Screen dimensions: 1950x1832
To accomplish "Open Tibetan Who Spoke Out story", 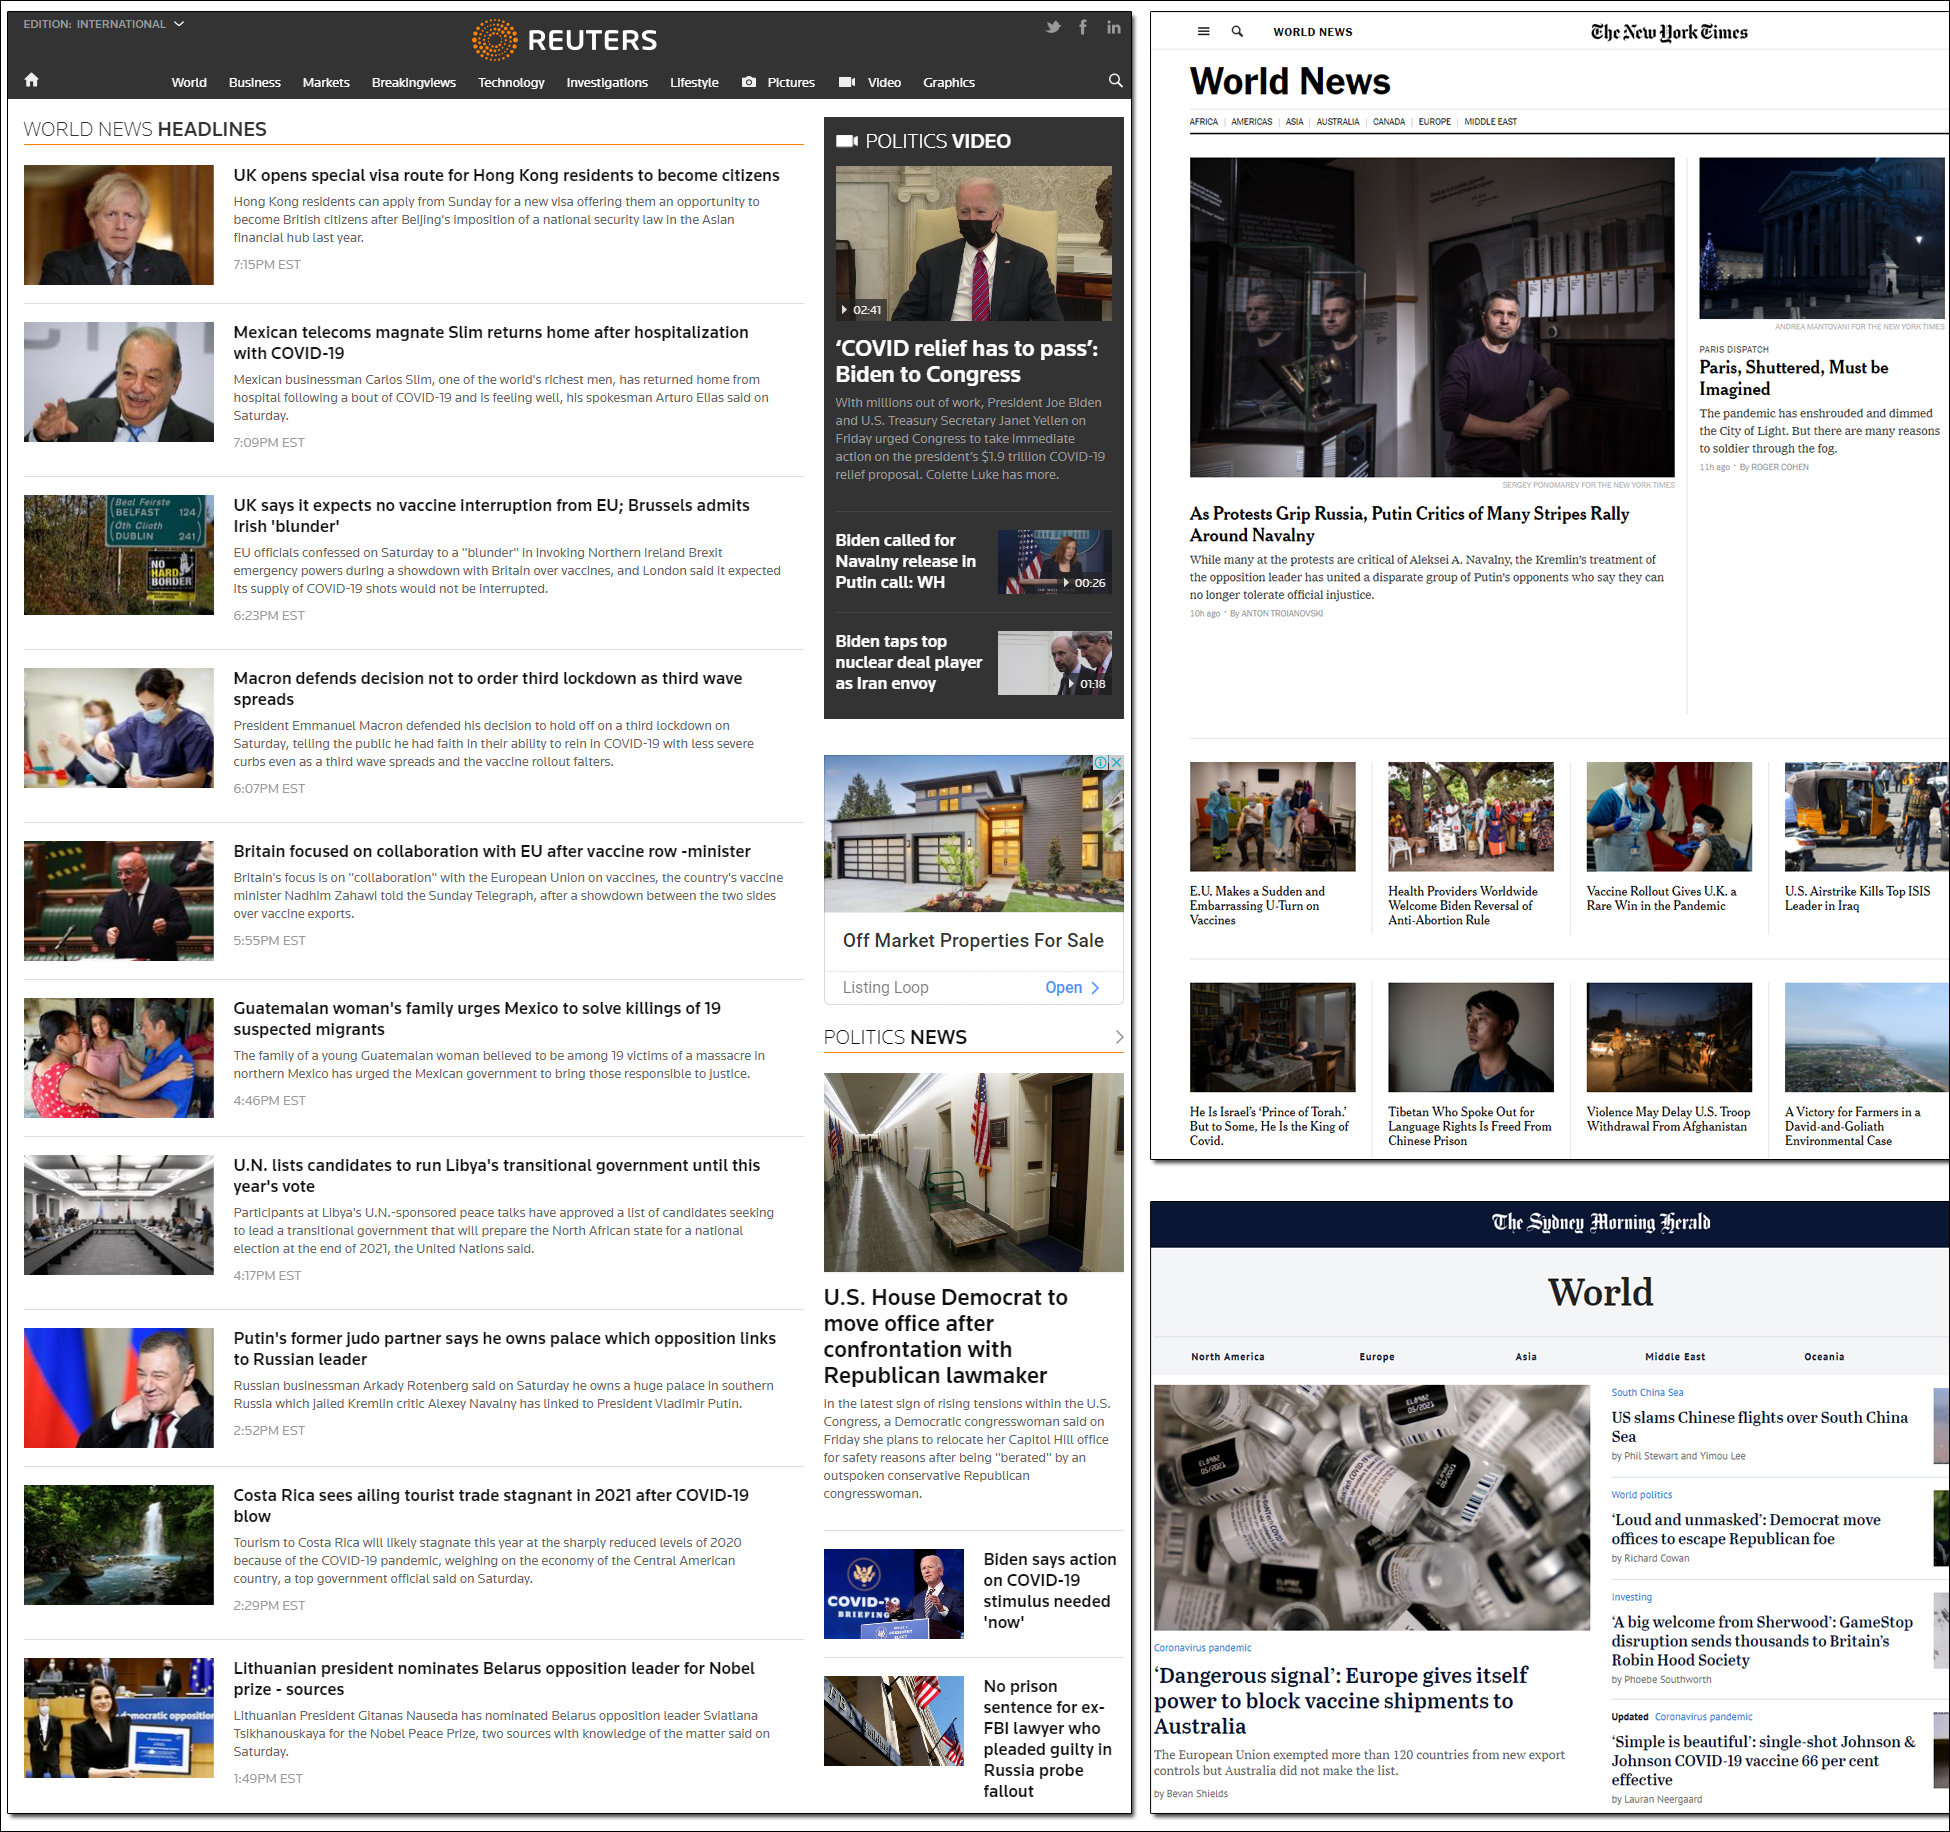I will (x=1469, y=1126).
